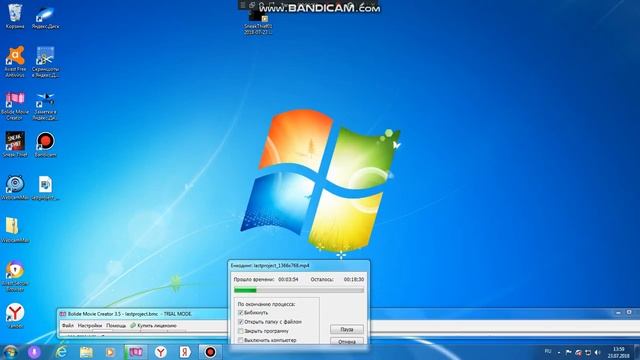Launch the WebcamMax desktop shortcut

(x=15, y=188)
